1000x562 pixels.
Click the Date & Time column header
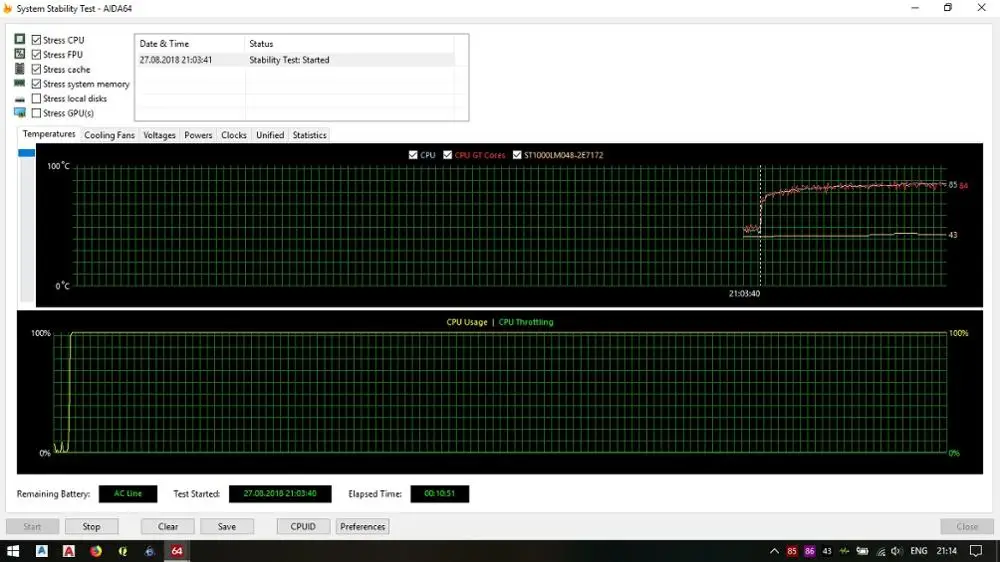(190, 43)
